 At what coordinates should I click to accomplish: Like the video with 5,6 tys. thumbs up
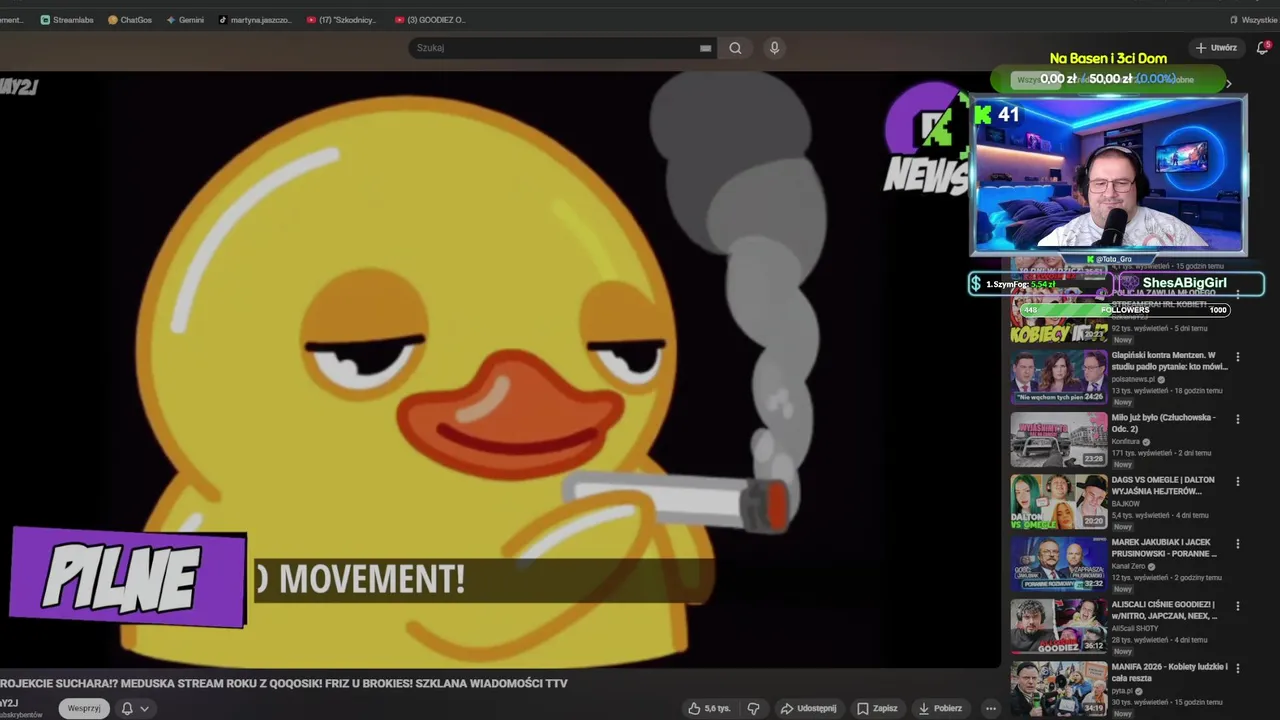[709, 708]
